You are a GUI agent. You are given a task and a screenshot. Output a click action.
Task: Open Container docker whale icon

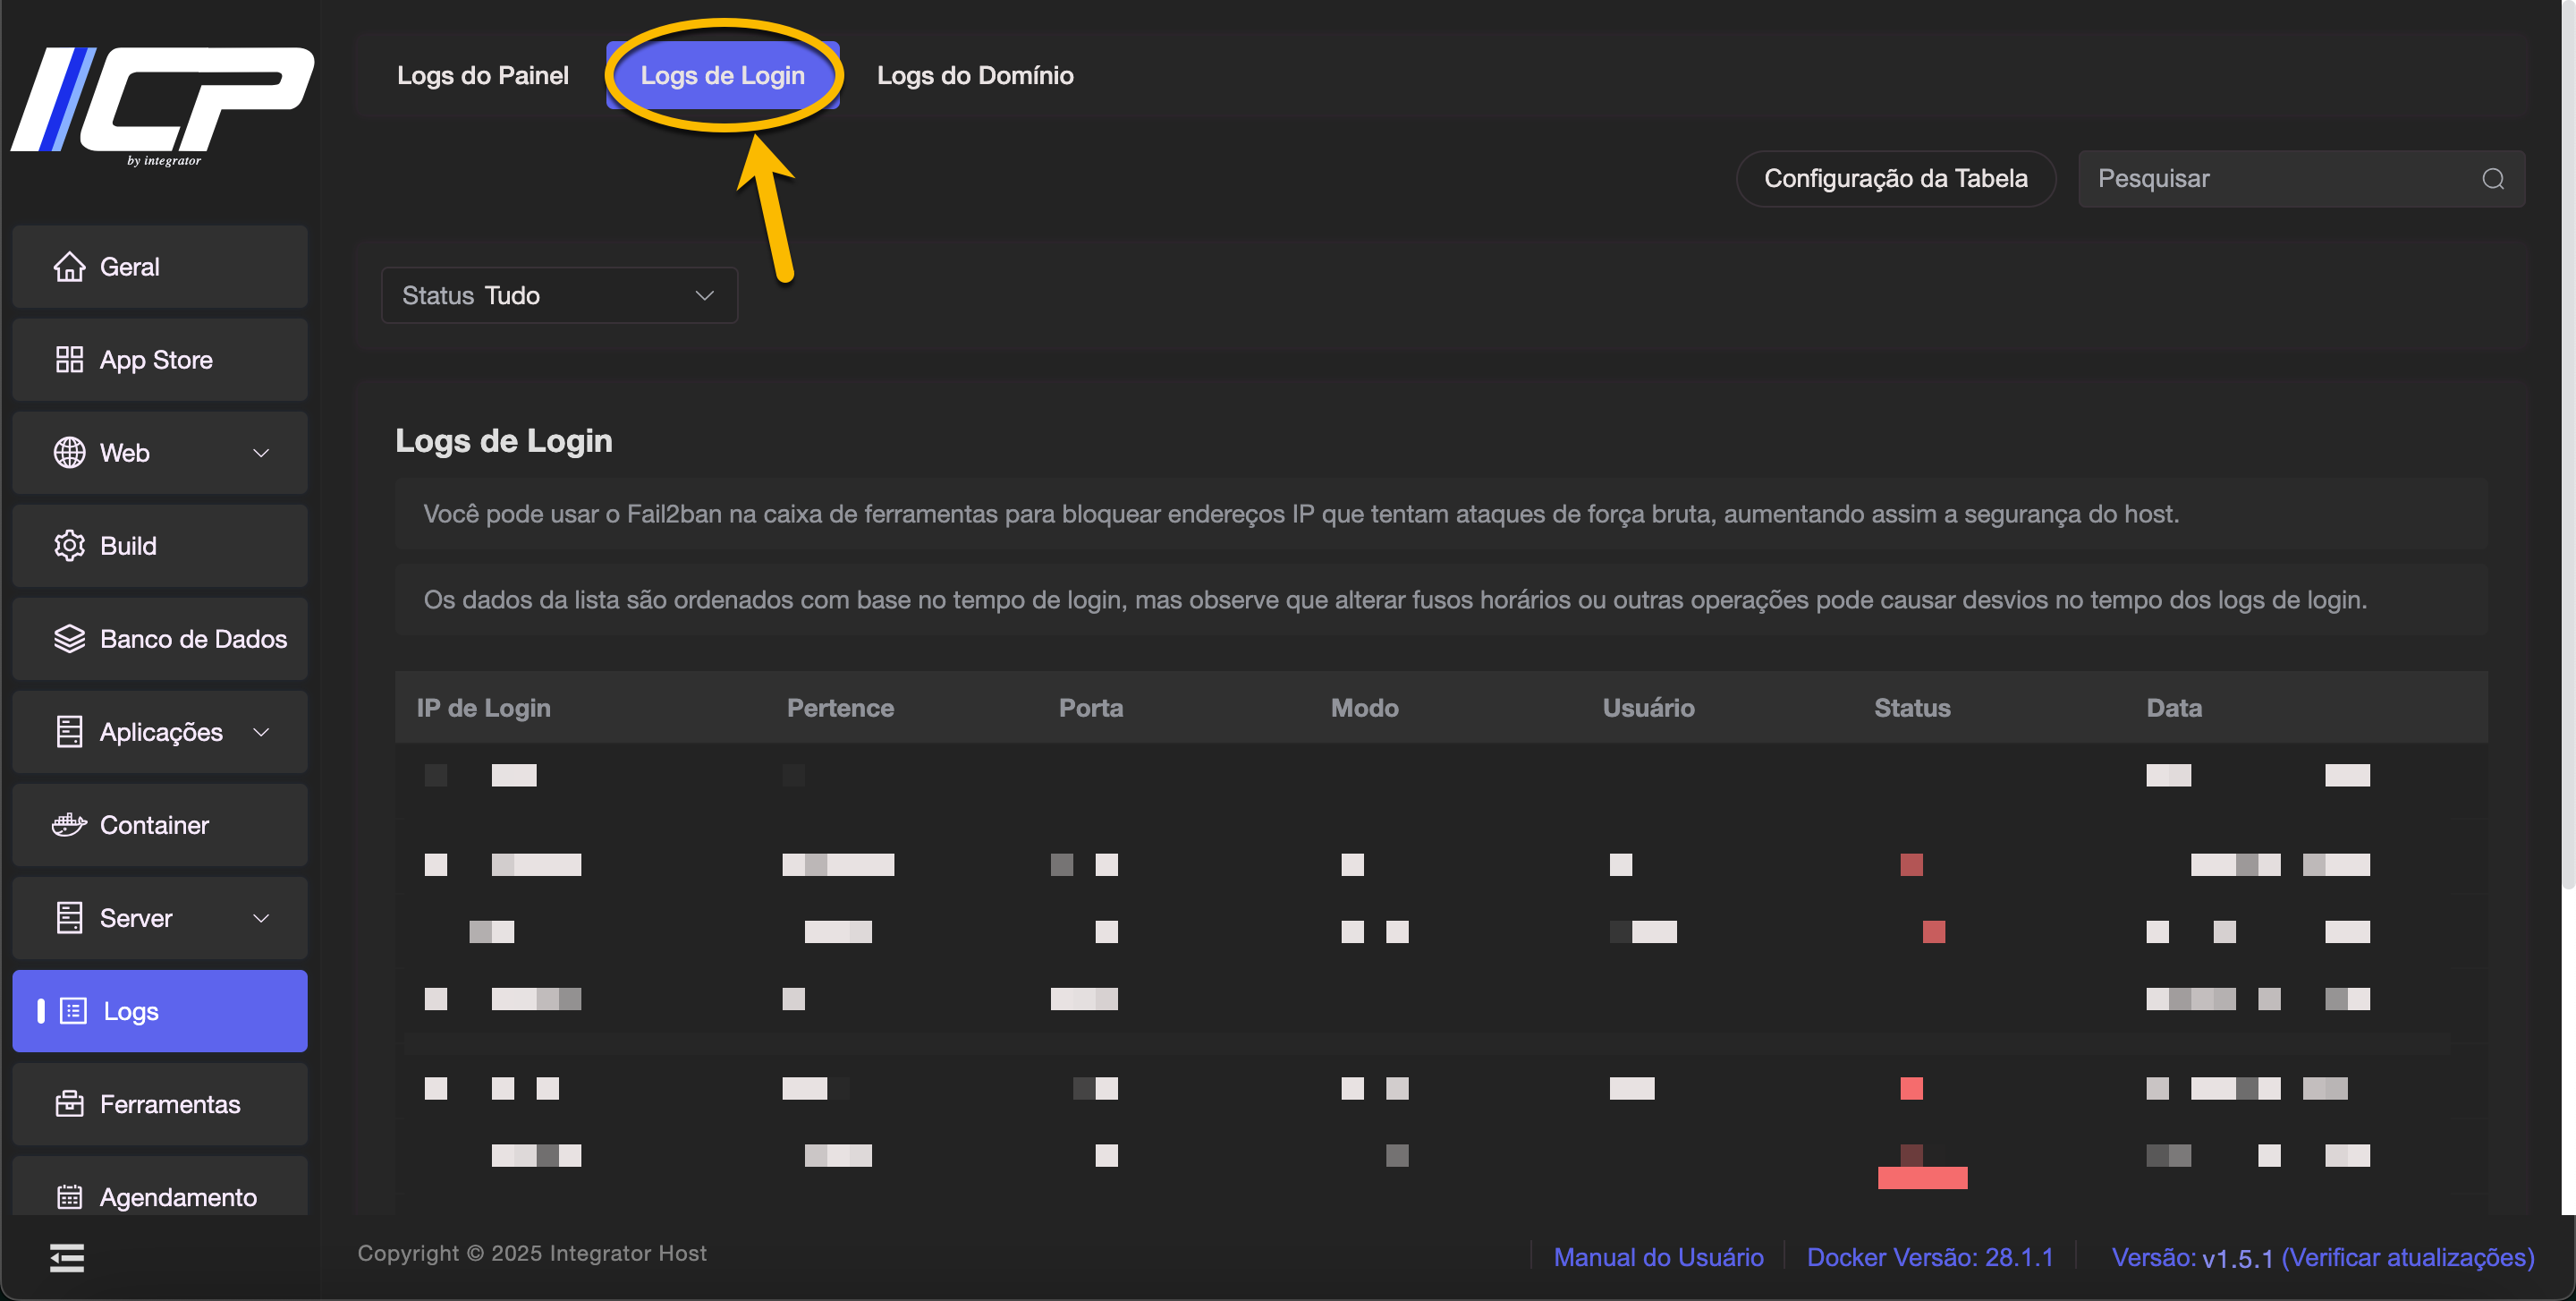point(69,825)
